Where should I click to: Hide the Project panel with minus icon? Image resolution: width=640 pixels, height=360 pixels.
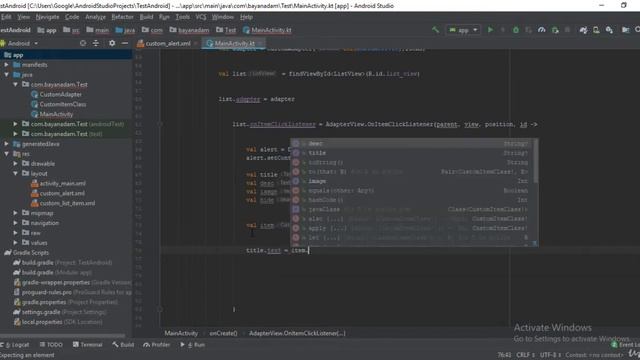(x=124, y=43)
